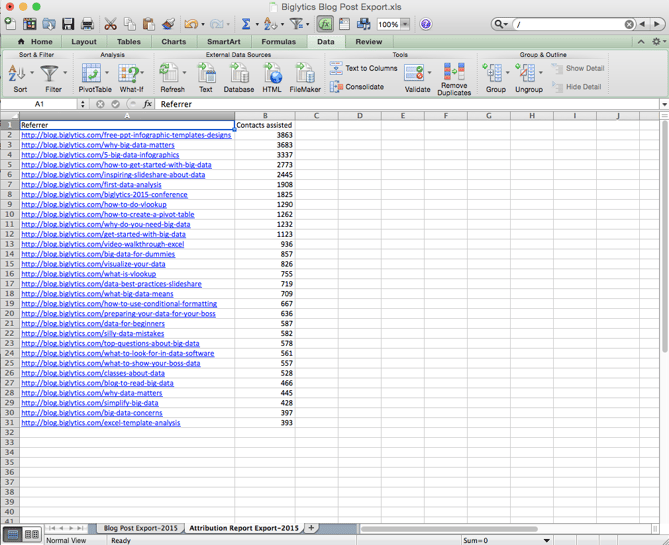Click the Sort icon in the ribbon
Screen dimensions: 669x545
click(x=18, y=75)
